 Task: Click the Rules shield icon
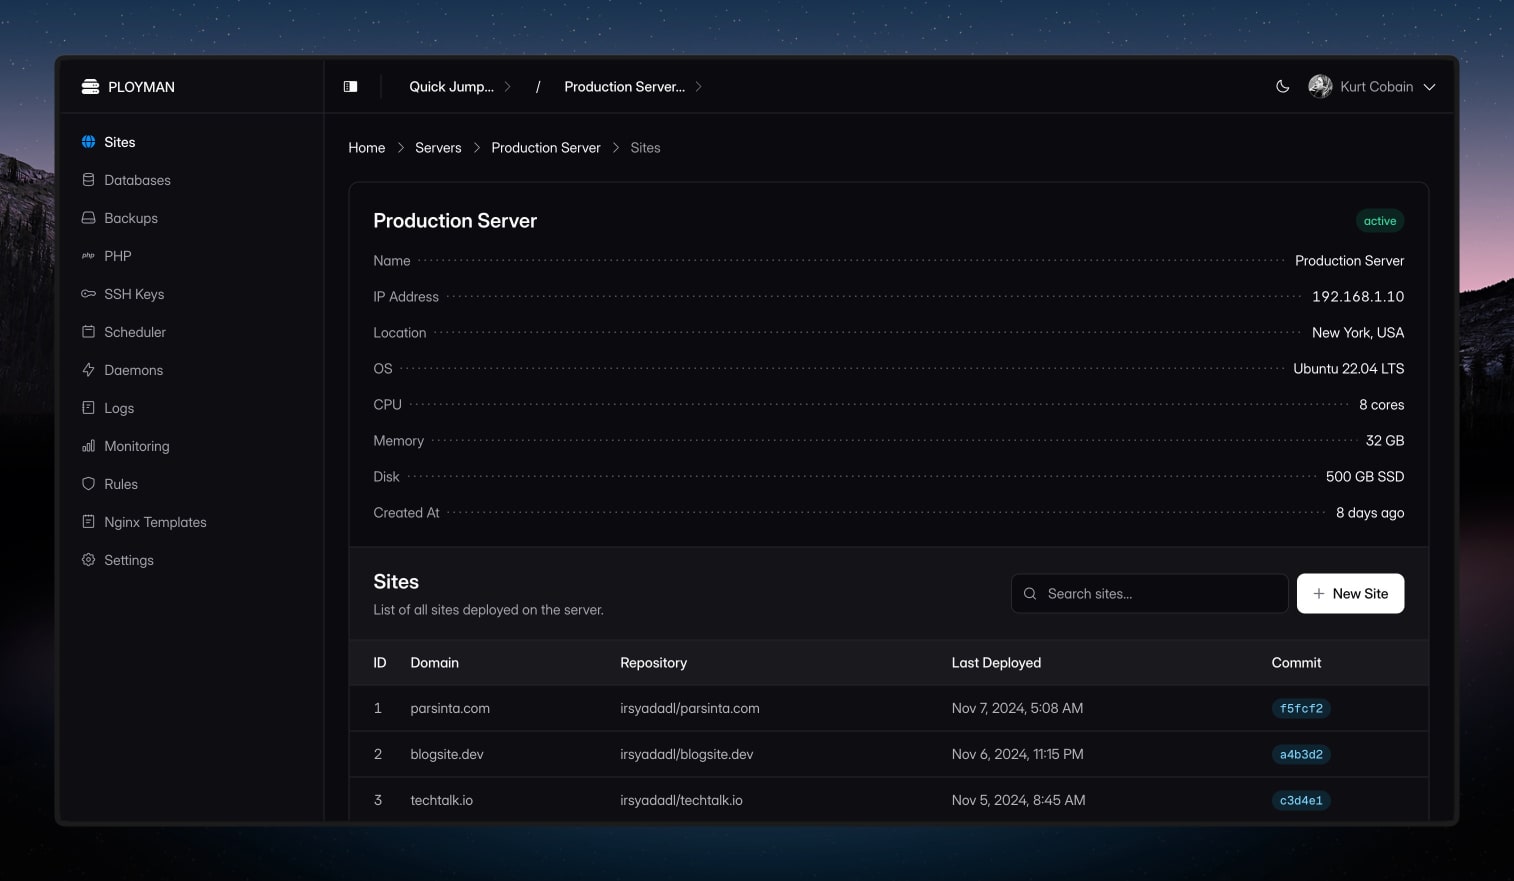[88, 484]
